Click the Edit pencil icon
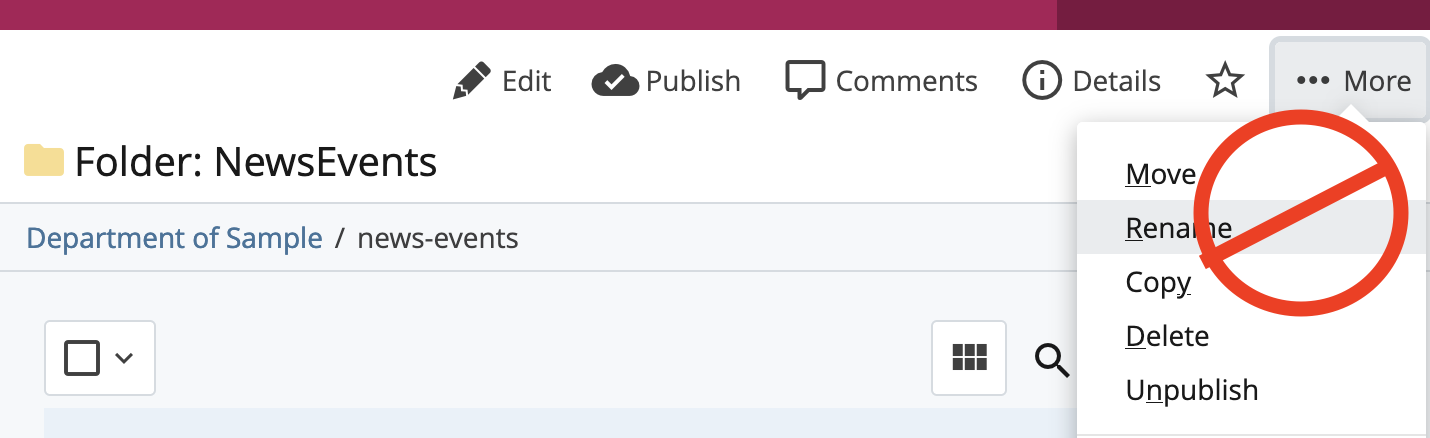Image resolution: width=1430 pixels, height=438 pixels. (472, 81)
